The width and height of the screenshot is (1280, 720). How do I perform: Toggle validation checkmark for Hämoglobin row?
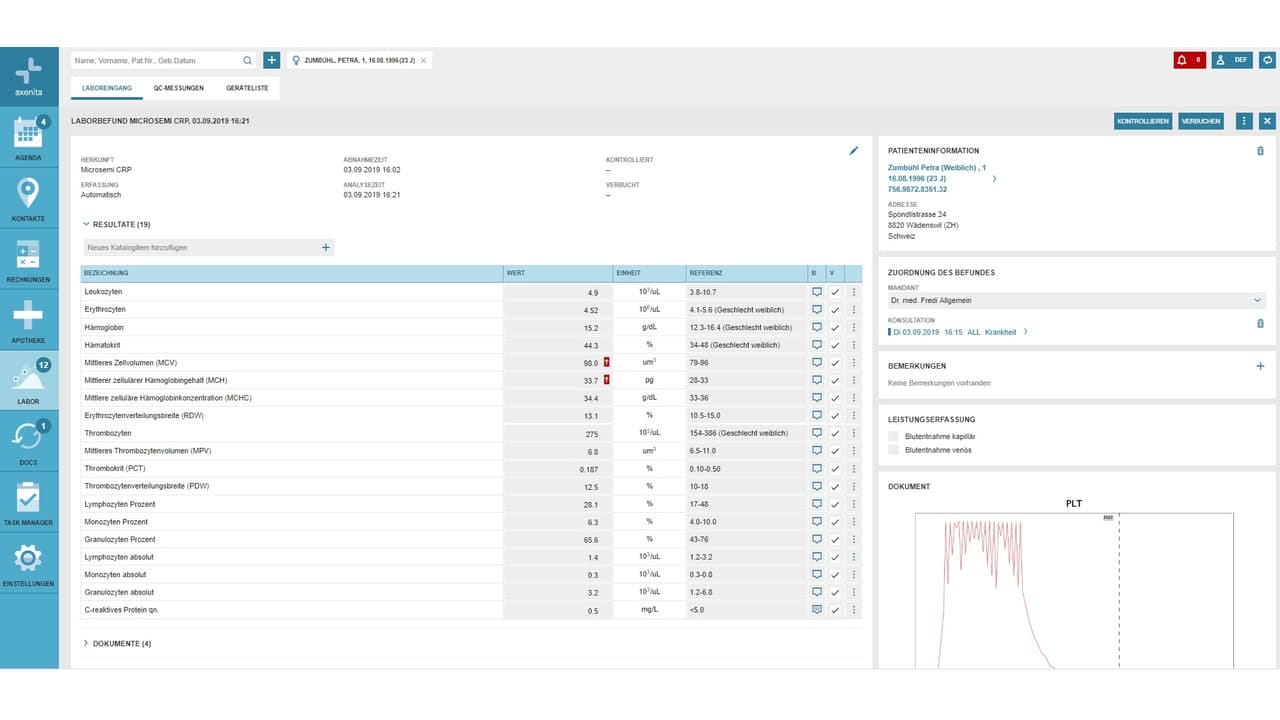(x=835, y=327)
